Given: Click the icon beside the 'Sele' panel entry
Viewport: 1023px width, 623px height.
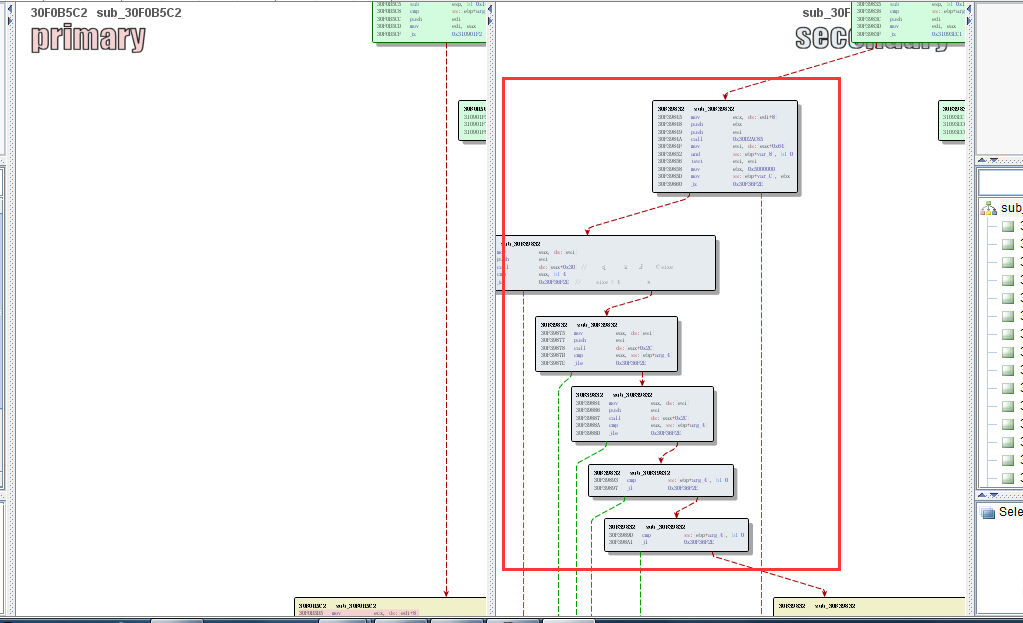Looking at the screenshot, I should (988, 512).
